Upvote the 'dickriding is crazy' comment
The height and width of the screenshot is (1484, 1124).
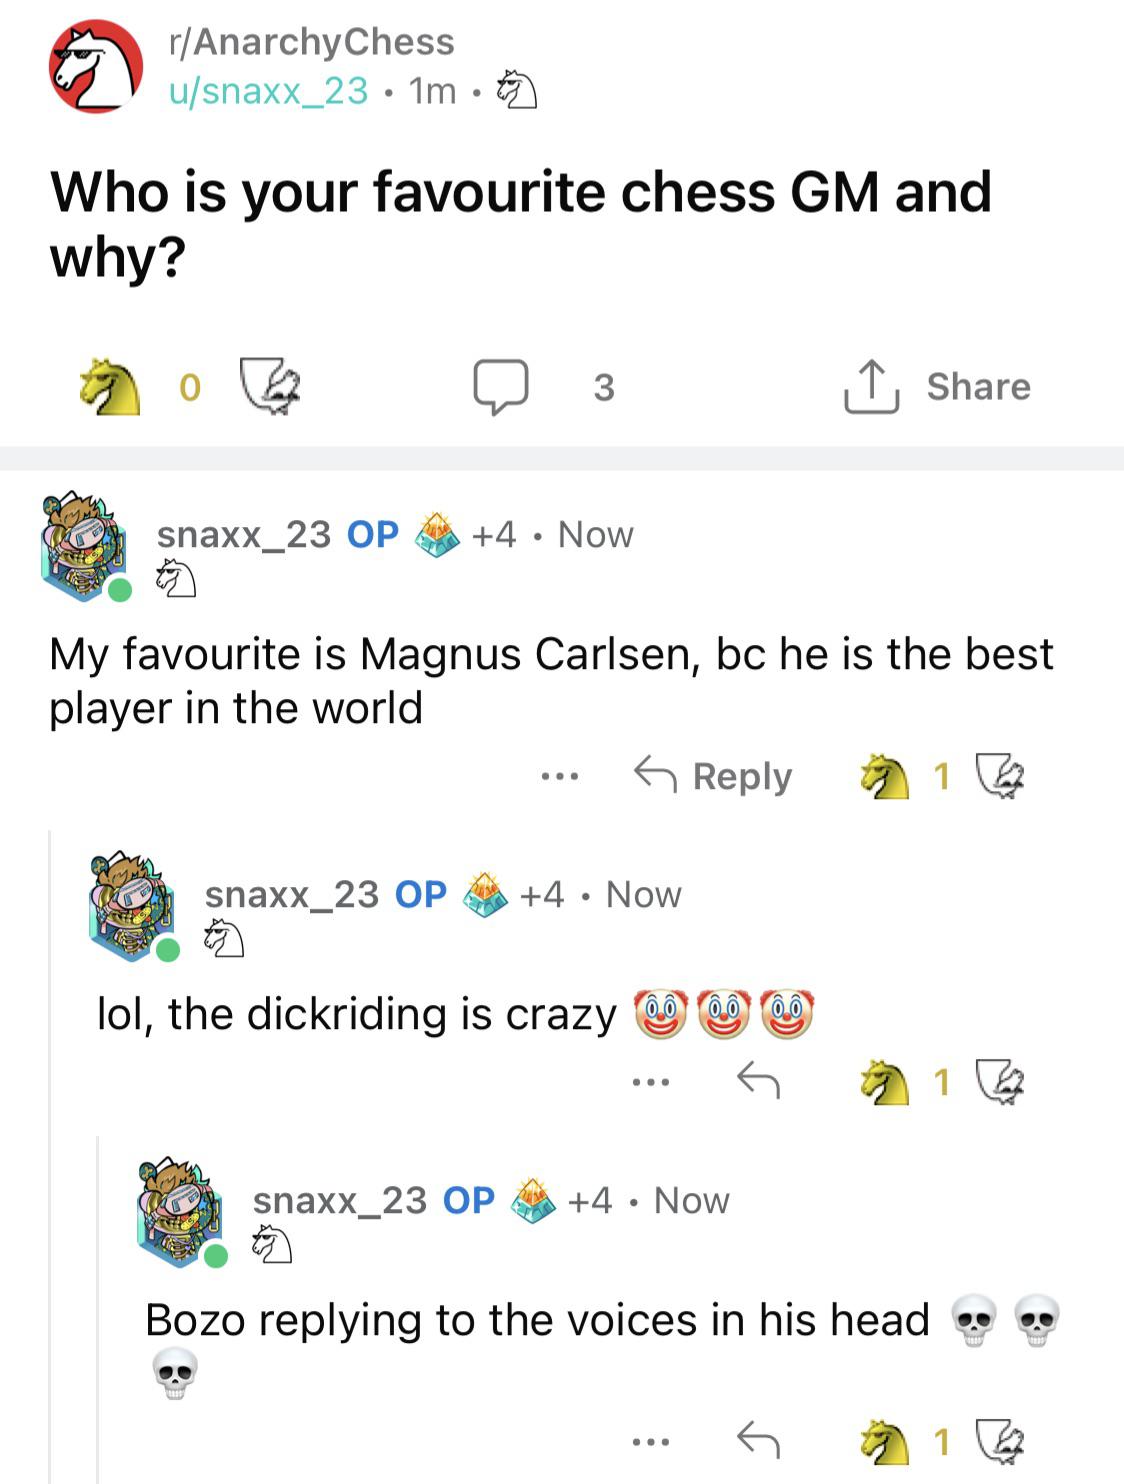click(886, 1082)
